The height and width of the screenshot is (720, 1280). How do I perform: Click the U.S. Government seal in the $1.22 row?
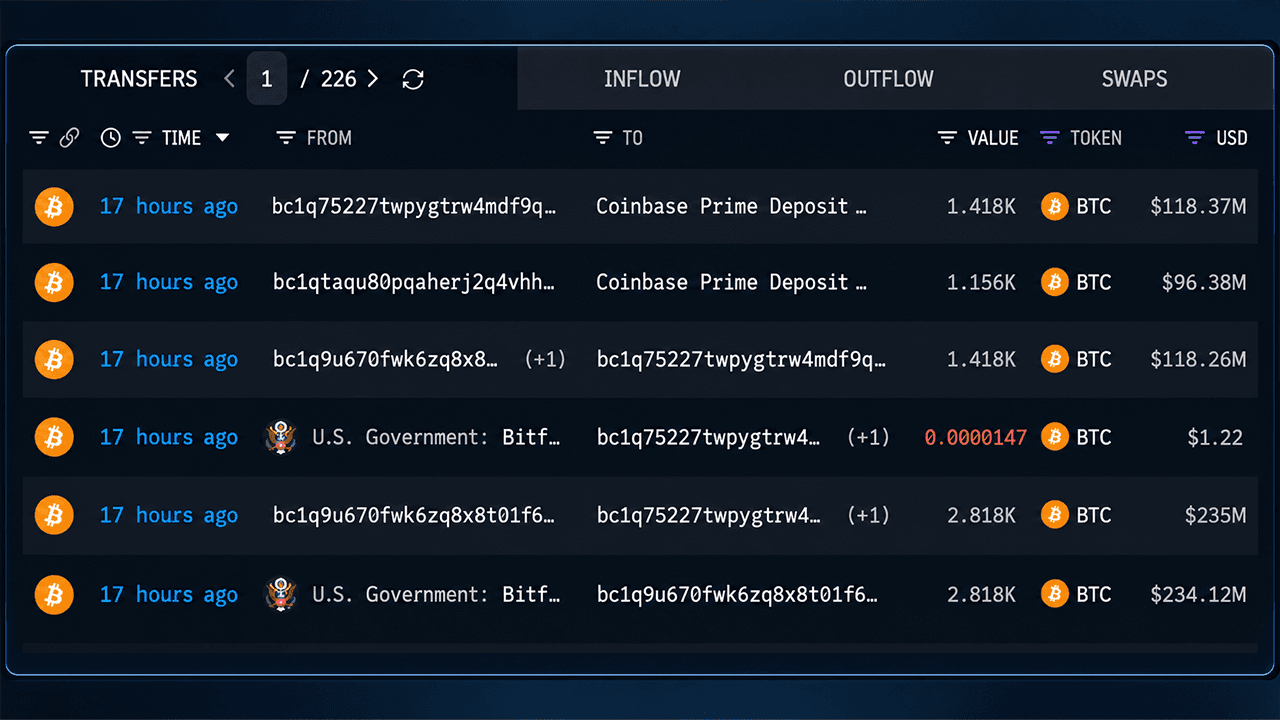(x=281, y=437)
